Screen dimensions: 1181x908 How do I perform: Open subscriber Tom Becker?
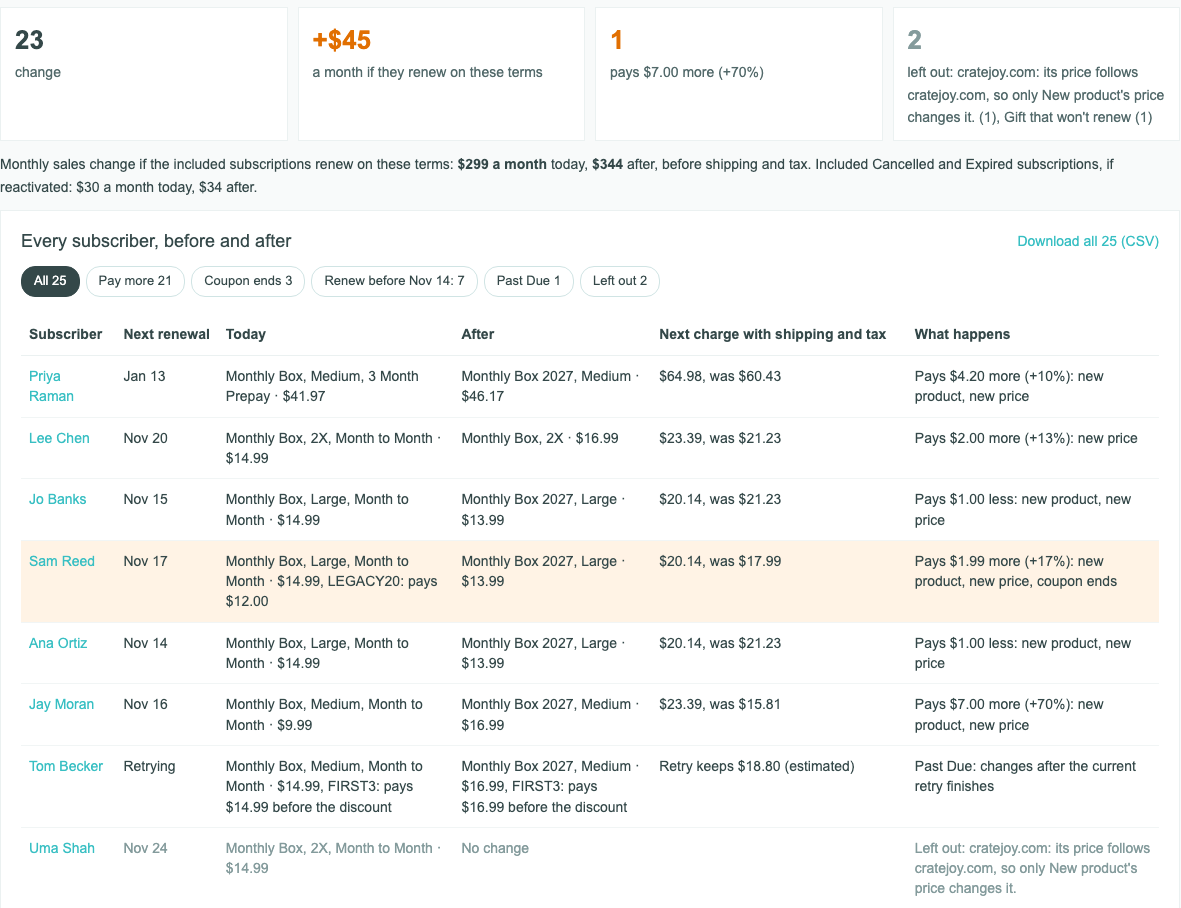66,766
